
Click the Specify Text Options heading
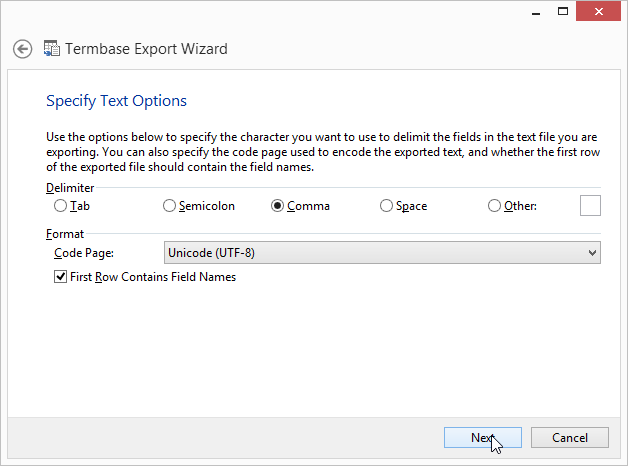tap(116, 101)
